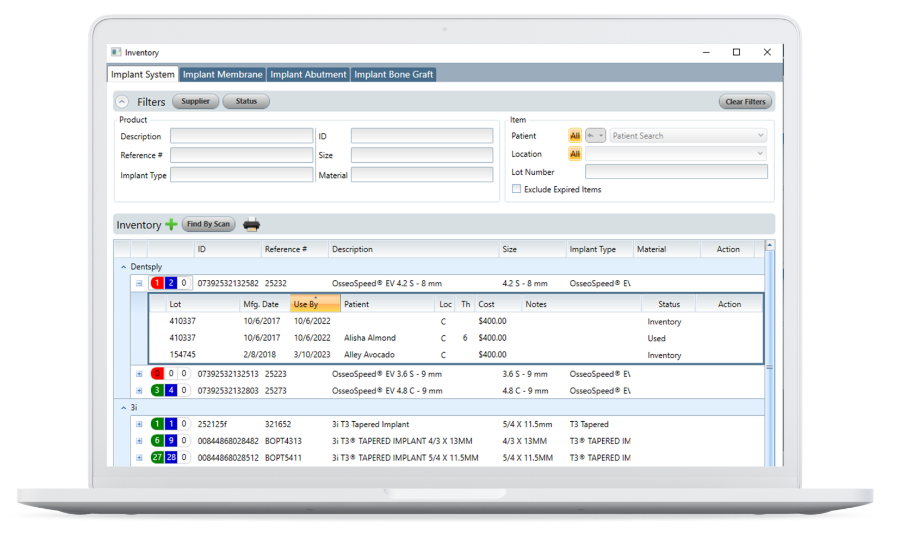This screenshot has width=903, height=535.
Task: Open the Patient Search dropdown
Action: pyautogui.click(x=688, y=136)
